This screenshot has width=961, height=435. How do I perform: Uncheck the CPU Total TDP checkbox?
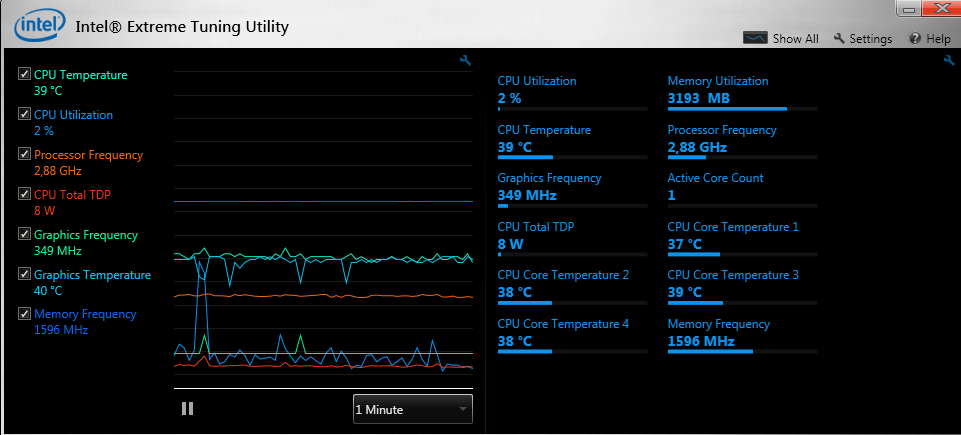coord(24,194)
